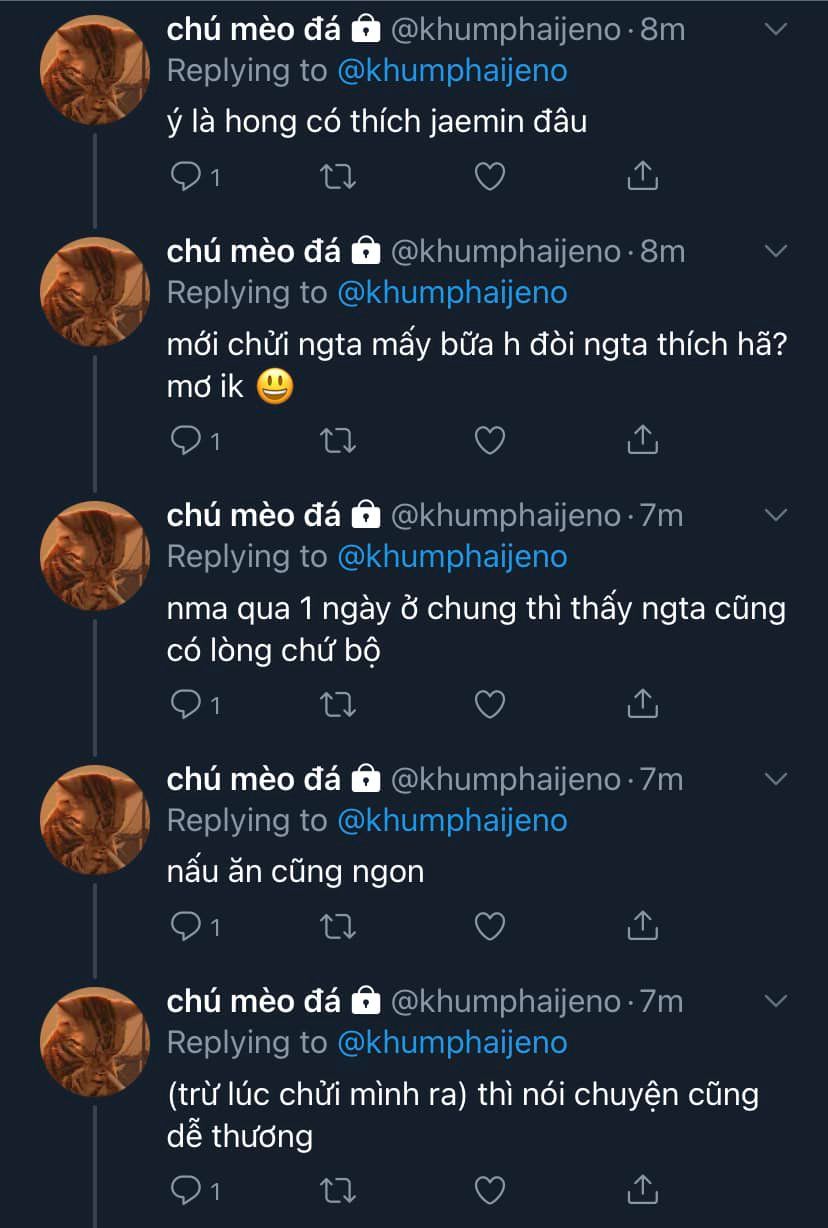Screen dimensions: 828x1228
Task: Retweet the 'nma qua 1 ngày' tweet
Action: pyautogui.click(x=337, y=705)
